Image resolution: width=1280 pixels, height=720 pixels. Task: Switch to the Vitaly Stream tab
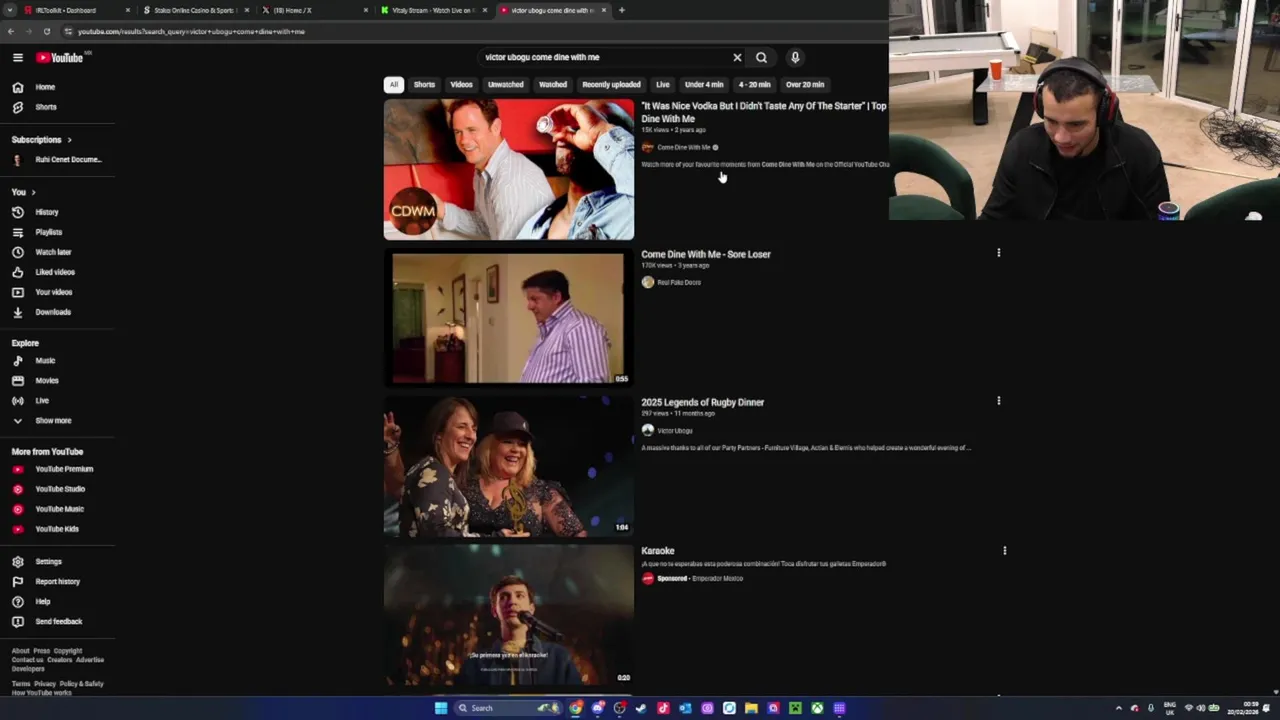(x=433, y=10)
